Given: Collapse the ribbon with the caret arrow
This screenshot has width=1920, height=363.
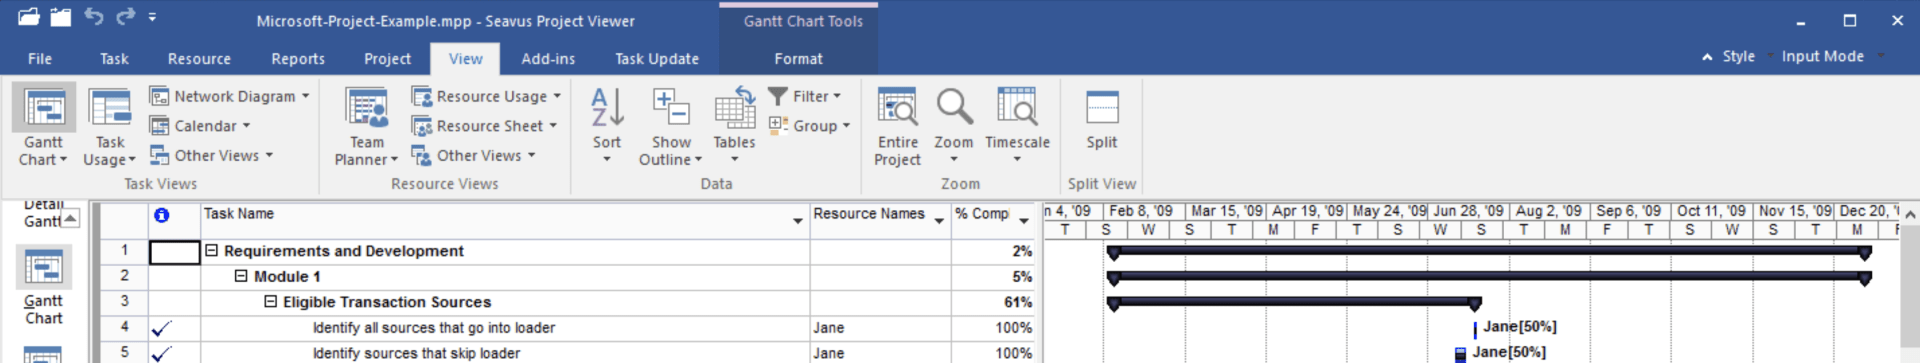Looking at the screenshot, I should (x=1707, y=57).
